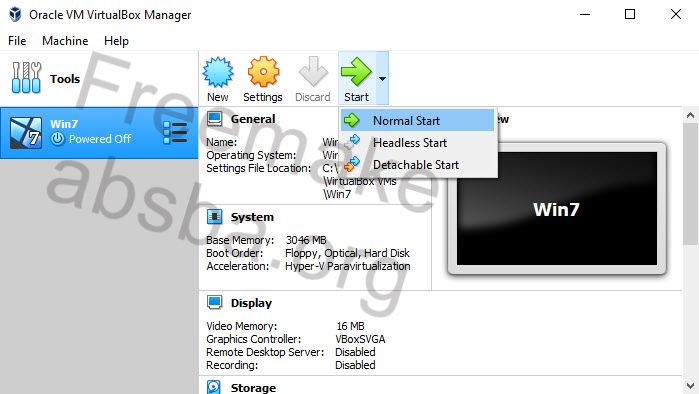The width and height of the screenshot is (699, 394).
Task: Click the '3046 MB' base memory value
Action: tap(306, 240)
